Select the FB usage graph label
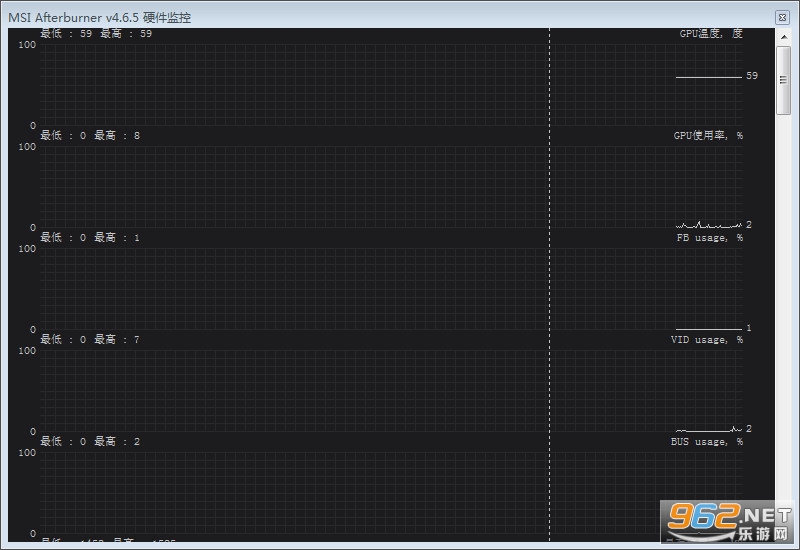The height and width of the screenshot is (550, 800). pos(710,238)
